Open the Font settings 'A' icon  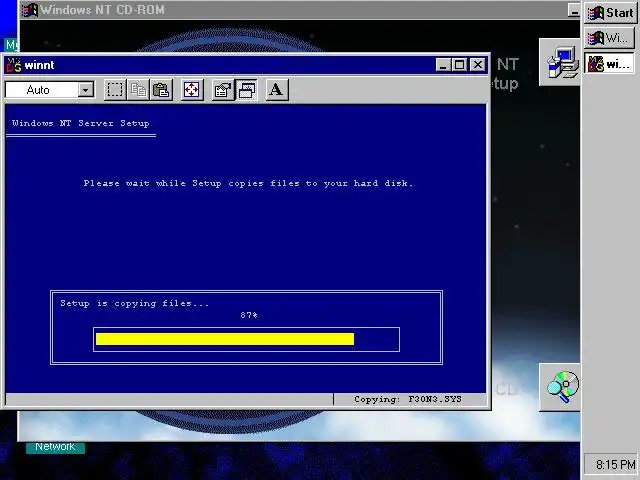276,90
